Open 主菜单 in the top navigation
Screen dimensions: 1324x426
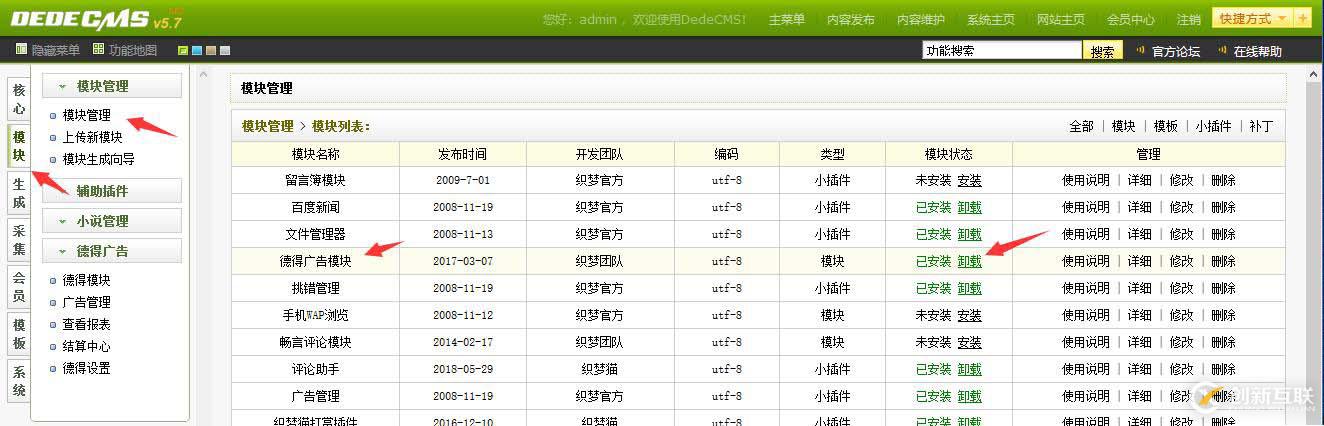pyautogui.click(x=786, y=19)
